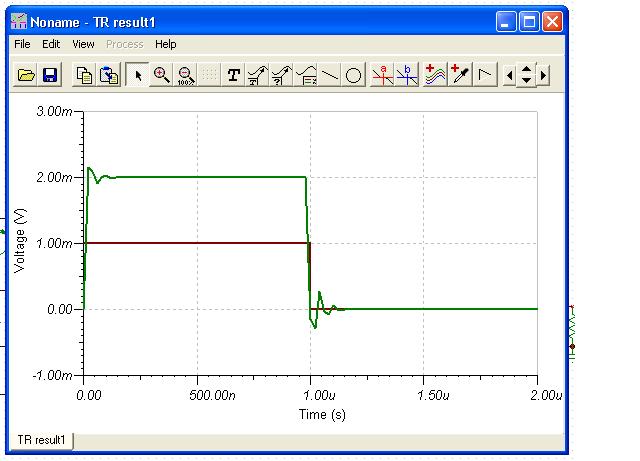Click the up arrow scroll button
The height and width of the screenshot is (461, 640).
point(527,70)
